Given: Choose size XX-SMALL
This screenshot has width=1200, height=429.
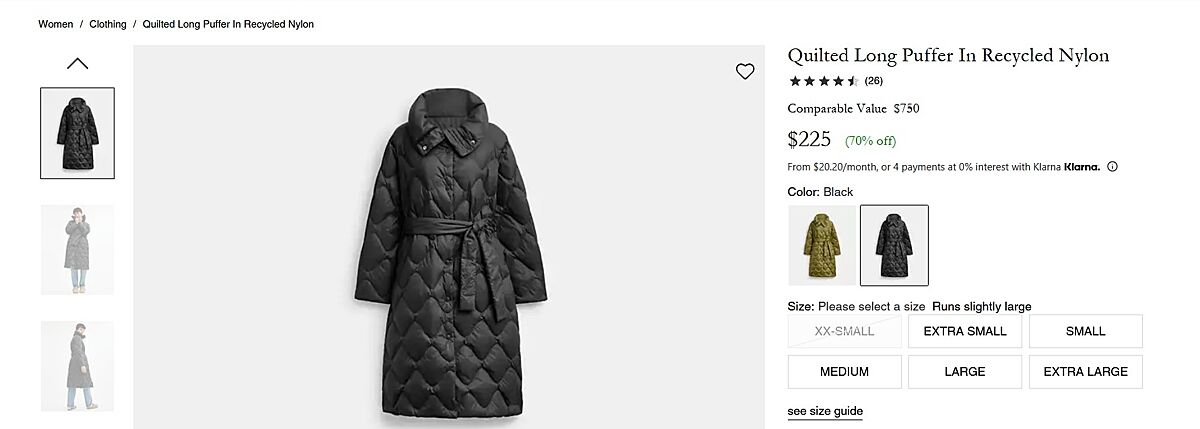Looking at the screenshot, I should click(x=844, y=331).
